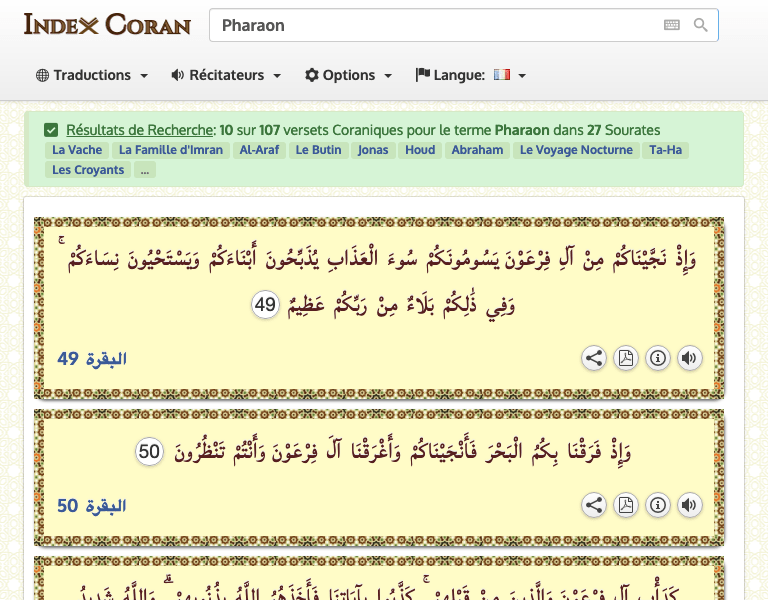Viewport: 768px width, 600px height.
Task: Show info for verse 50
Action: coord(657,506)
